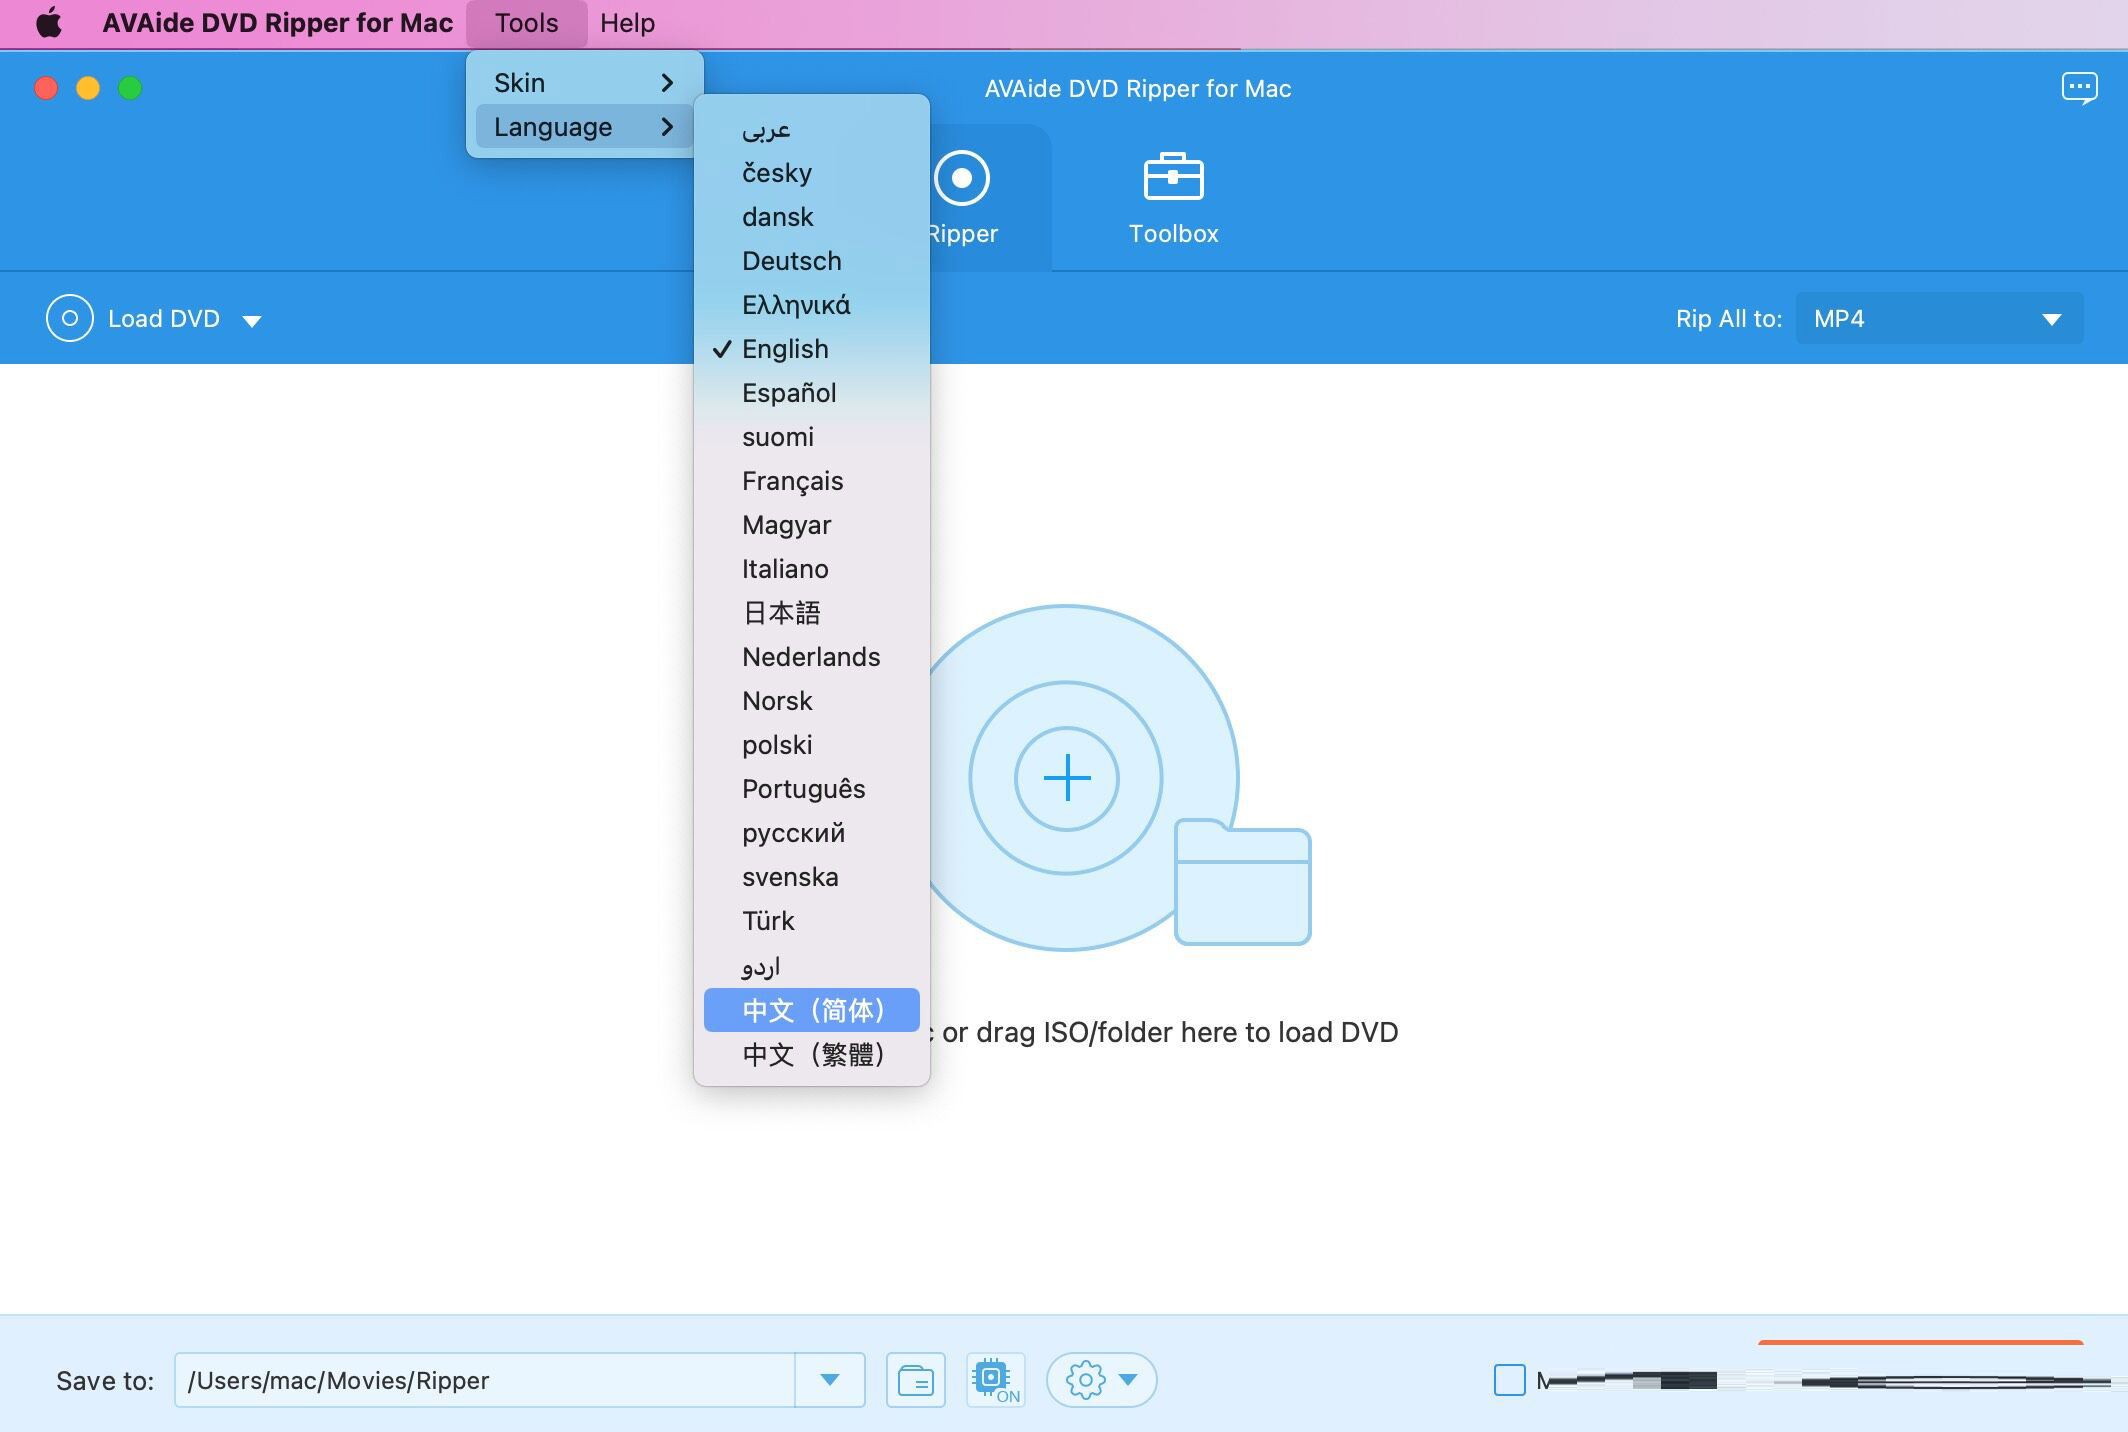Close the window with red button
The width and height of the screenshot is (2128, 1432).
click(46, 88)
